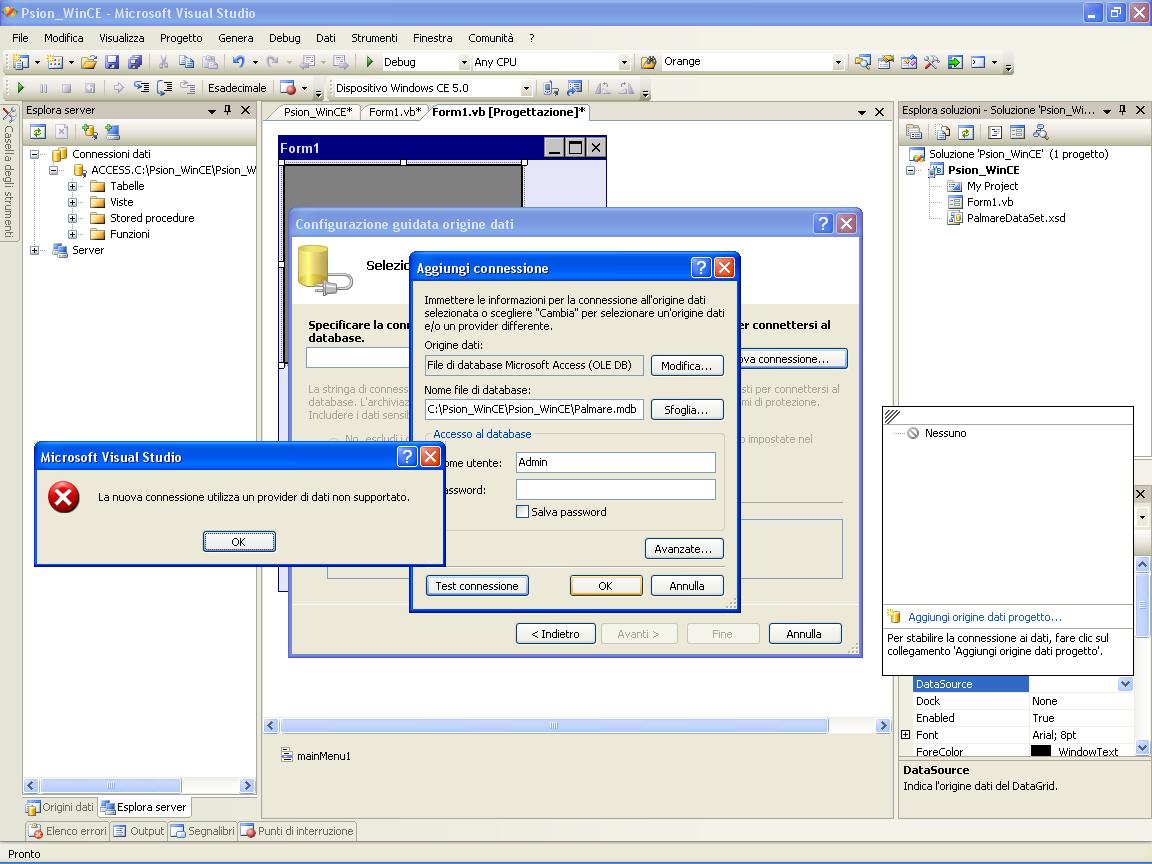Expand the Funzioni node

(x=73, y=234)
